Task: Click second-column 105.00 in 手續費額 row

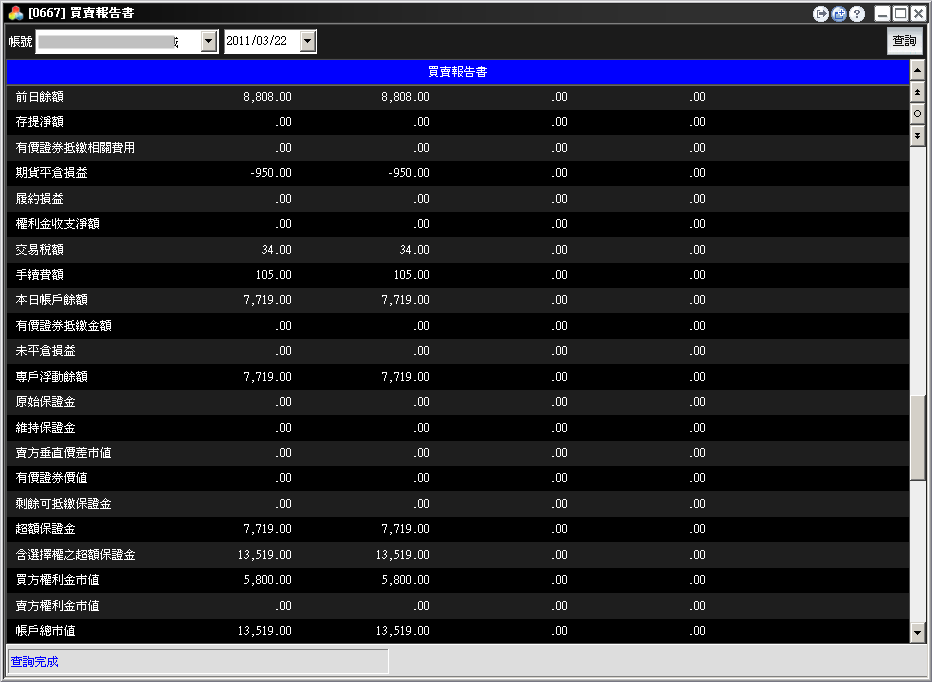Action: tap(412, 275)
